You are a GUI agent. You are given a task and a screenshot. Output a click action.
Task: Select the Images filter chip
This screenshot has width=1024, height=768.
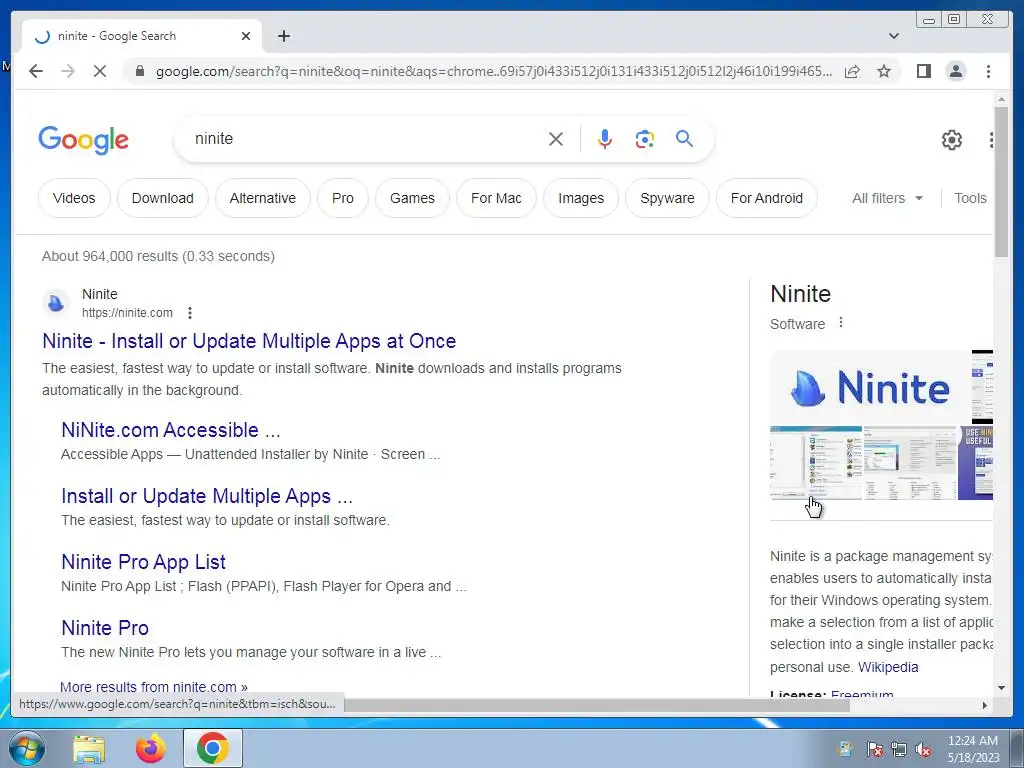click(581, 198)
